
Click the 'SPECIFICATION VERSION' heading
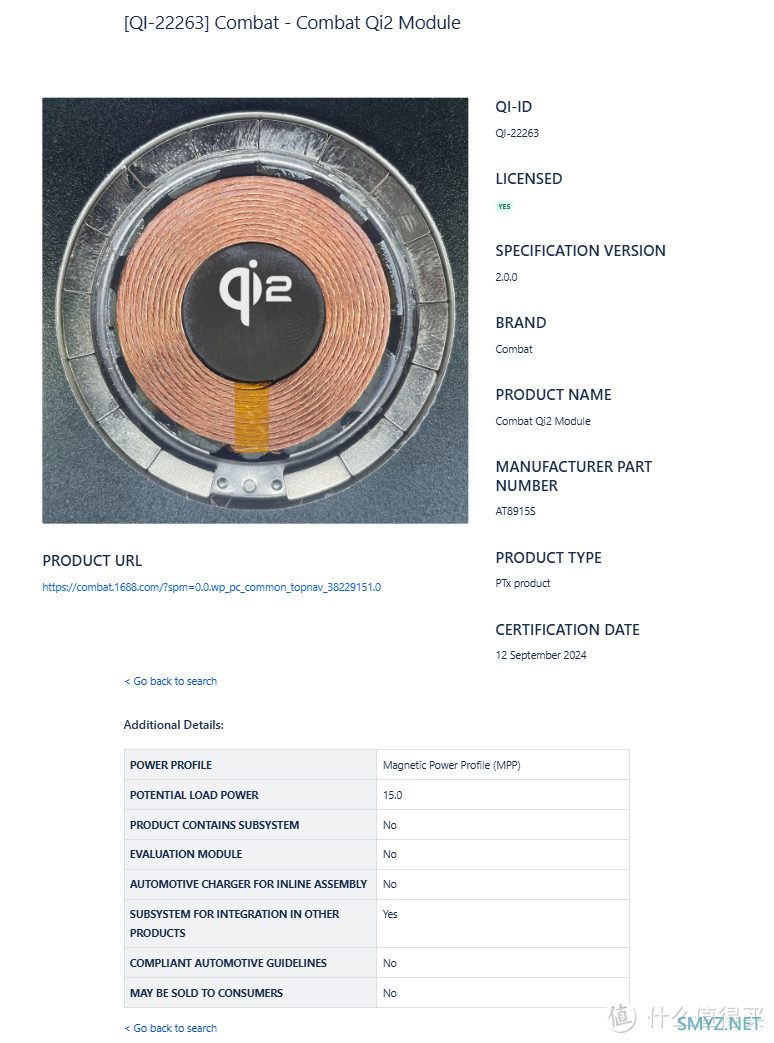point(580,251)
